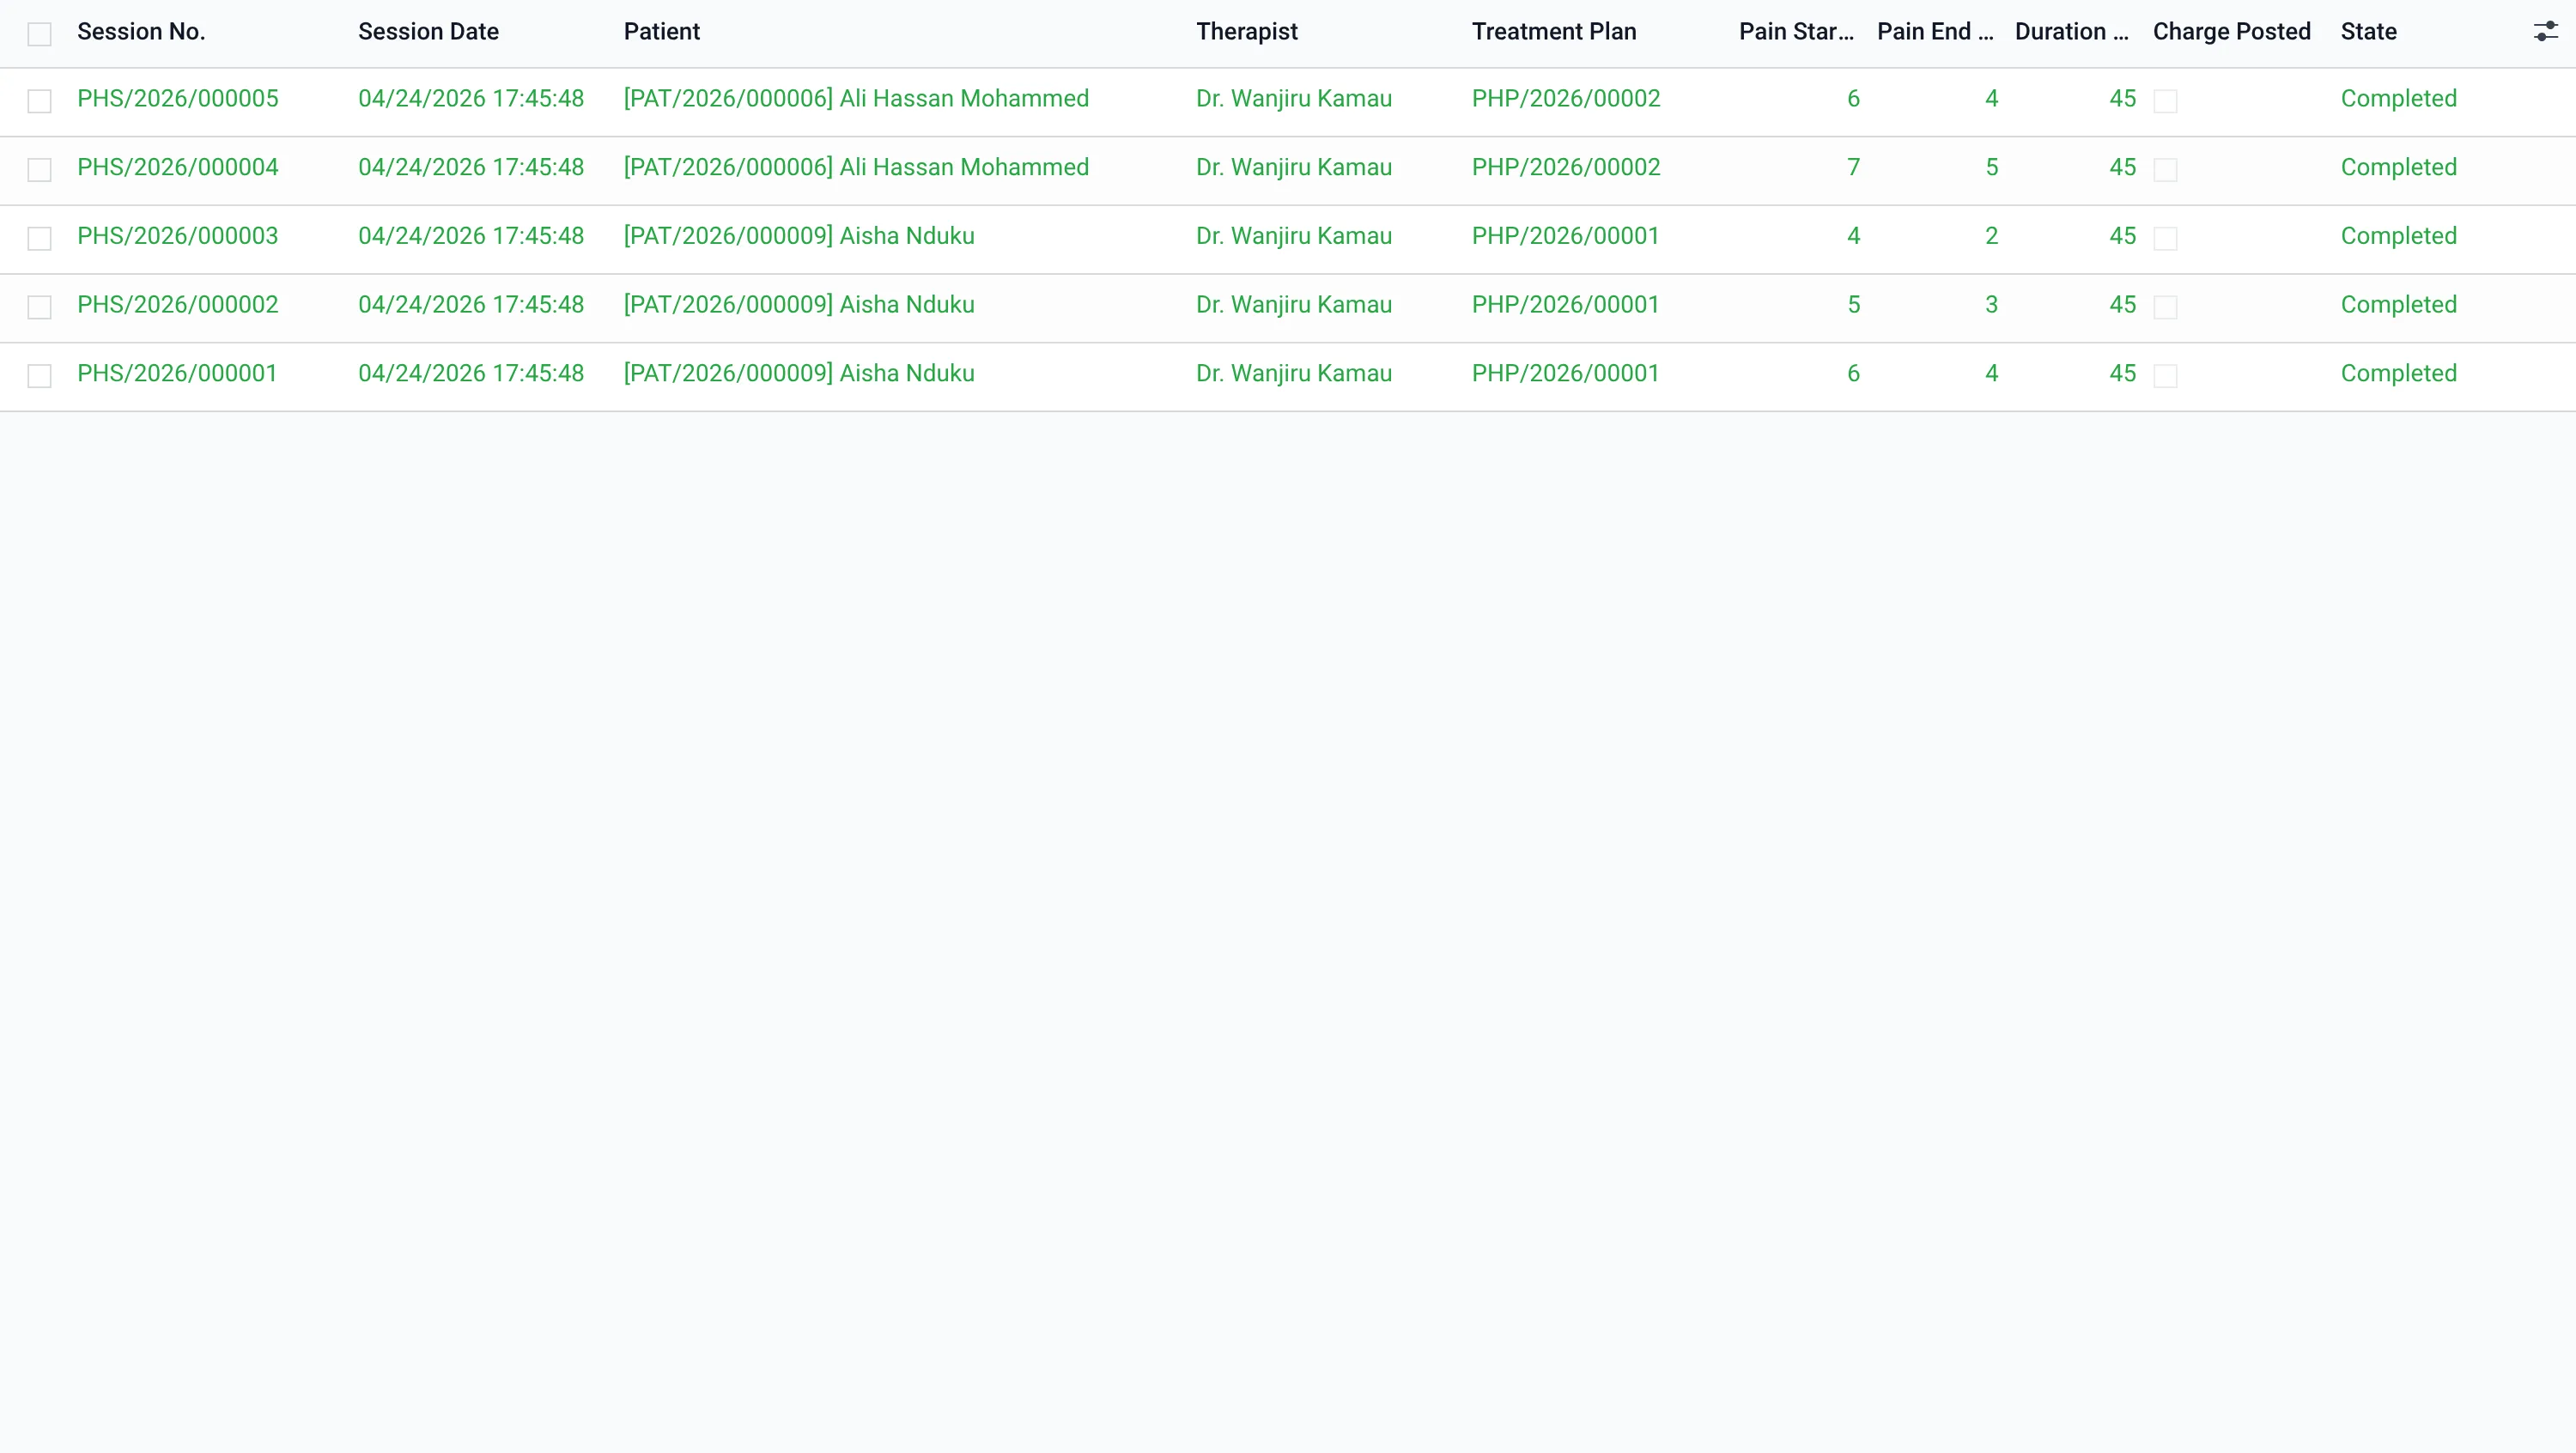Screen dimensions: 2576x1453
Task: Click Completed state in row PHS/2026/000003
Action: pos(2398,236)
